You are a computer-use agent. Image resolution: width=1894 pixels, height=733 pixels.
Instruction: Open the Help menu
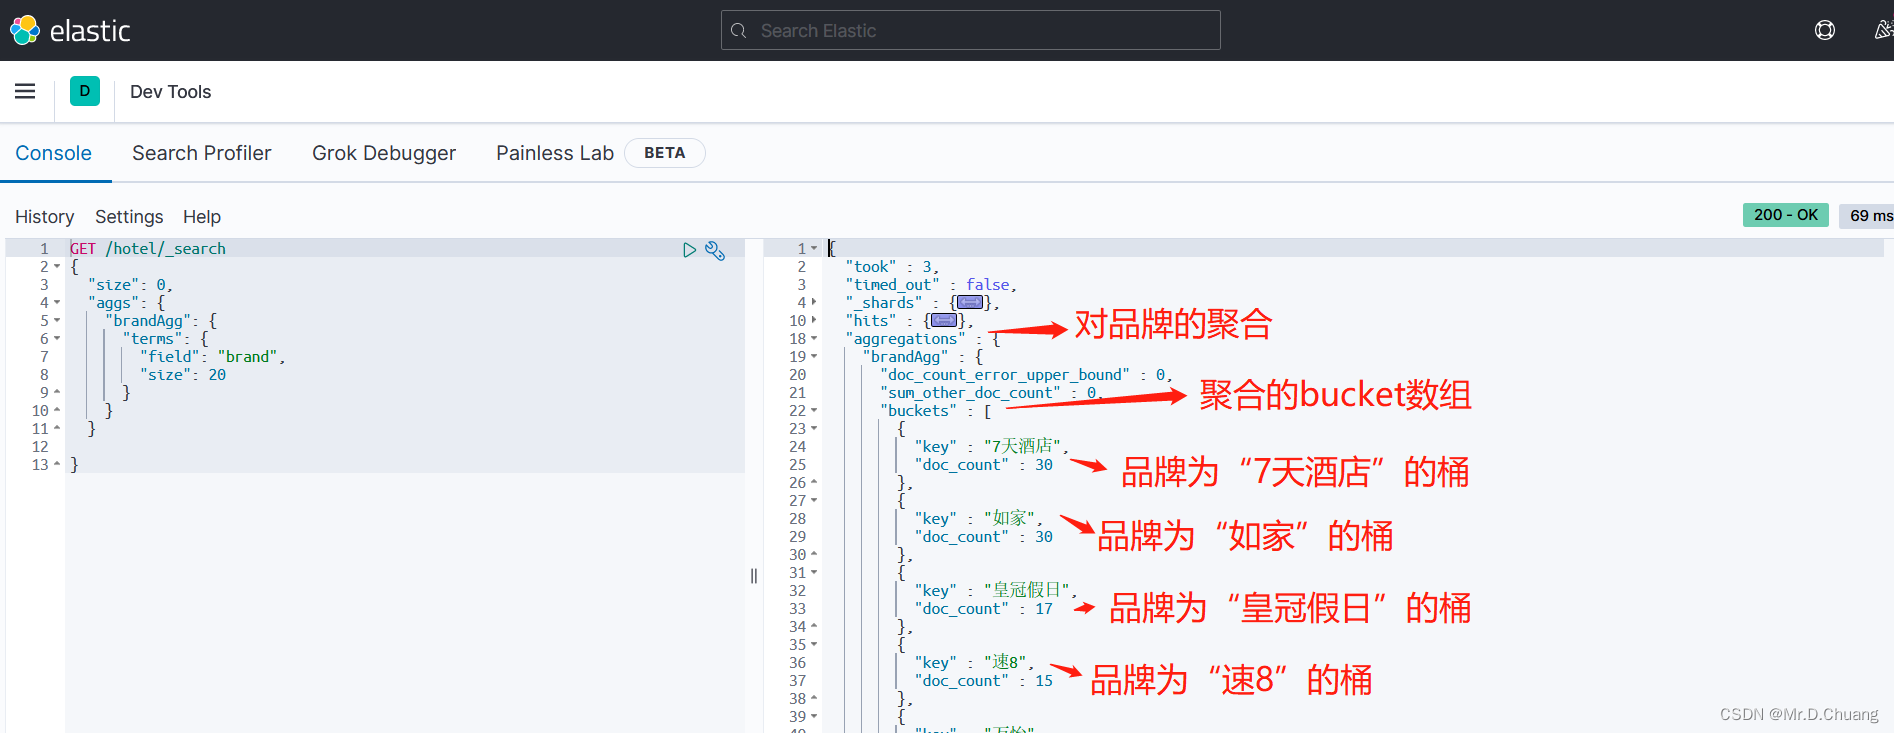[x=202, y=217]
